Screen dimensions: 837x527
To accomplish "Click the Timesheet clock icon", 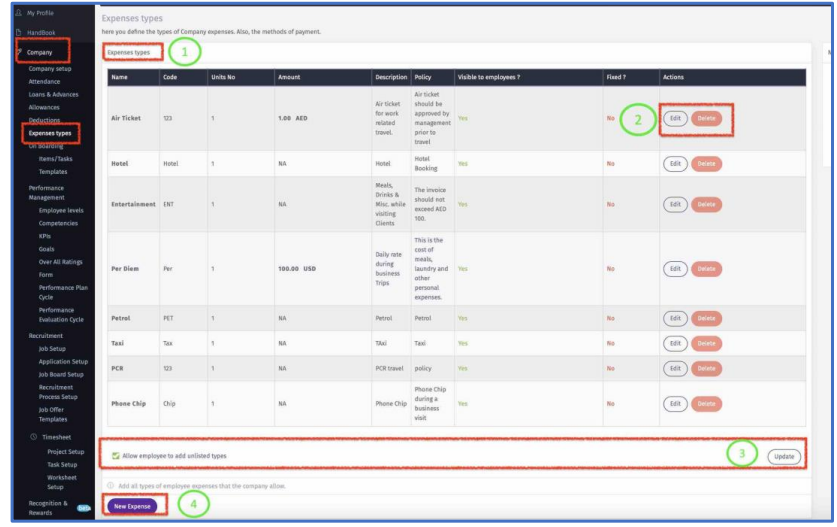I will click(33, 436).
